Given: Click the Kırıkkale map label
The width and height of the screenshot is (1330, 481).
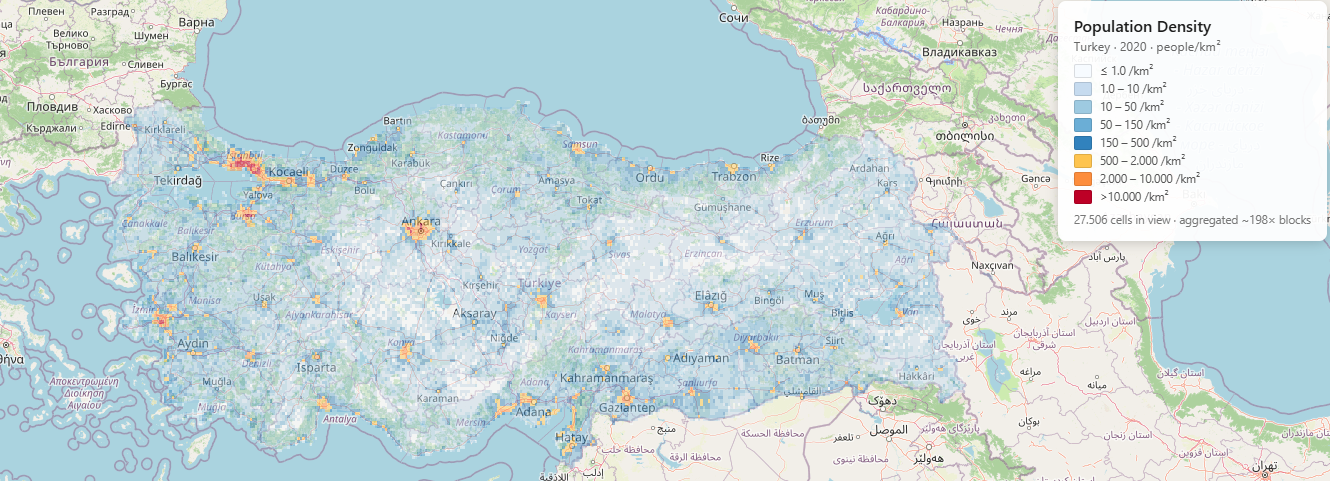Looking at the screenshot, I should pyautogui.click(x=450, y=243).
